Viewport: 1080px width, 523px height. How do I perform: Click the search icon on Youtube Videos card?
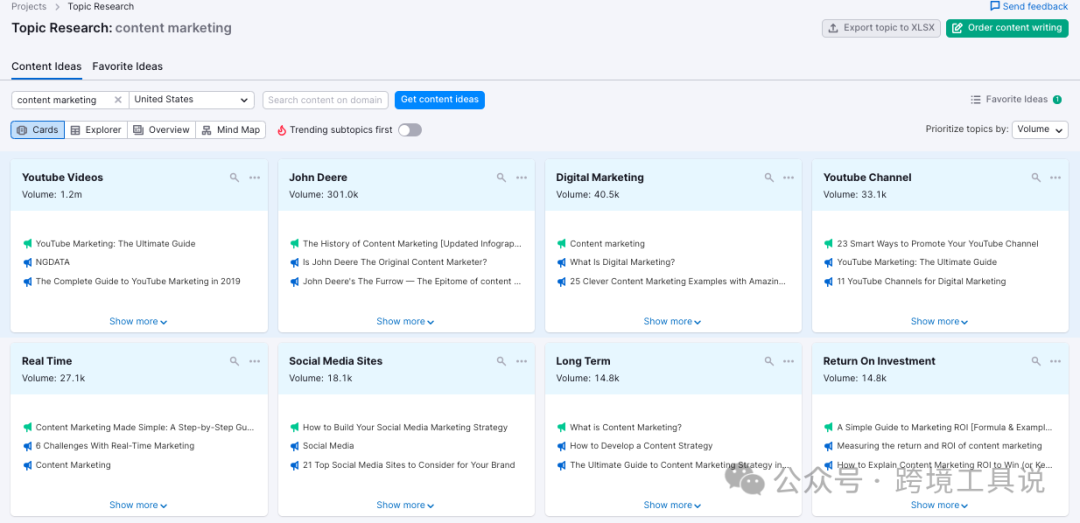pyautogui.click(x=234, y=178)
